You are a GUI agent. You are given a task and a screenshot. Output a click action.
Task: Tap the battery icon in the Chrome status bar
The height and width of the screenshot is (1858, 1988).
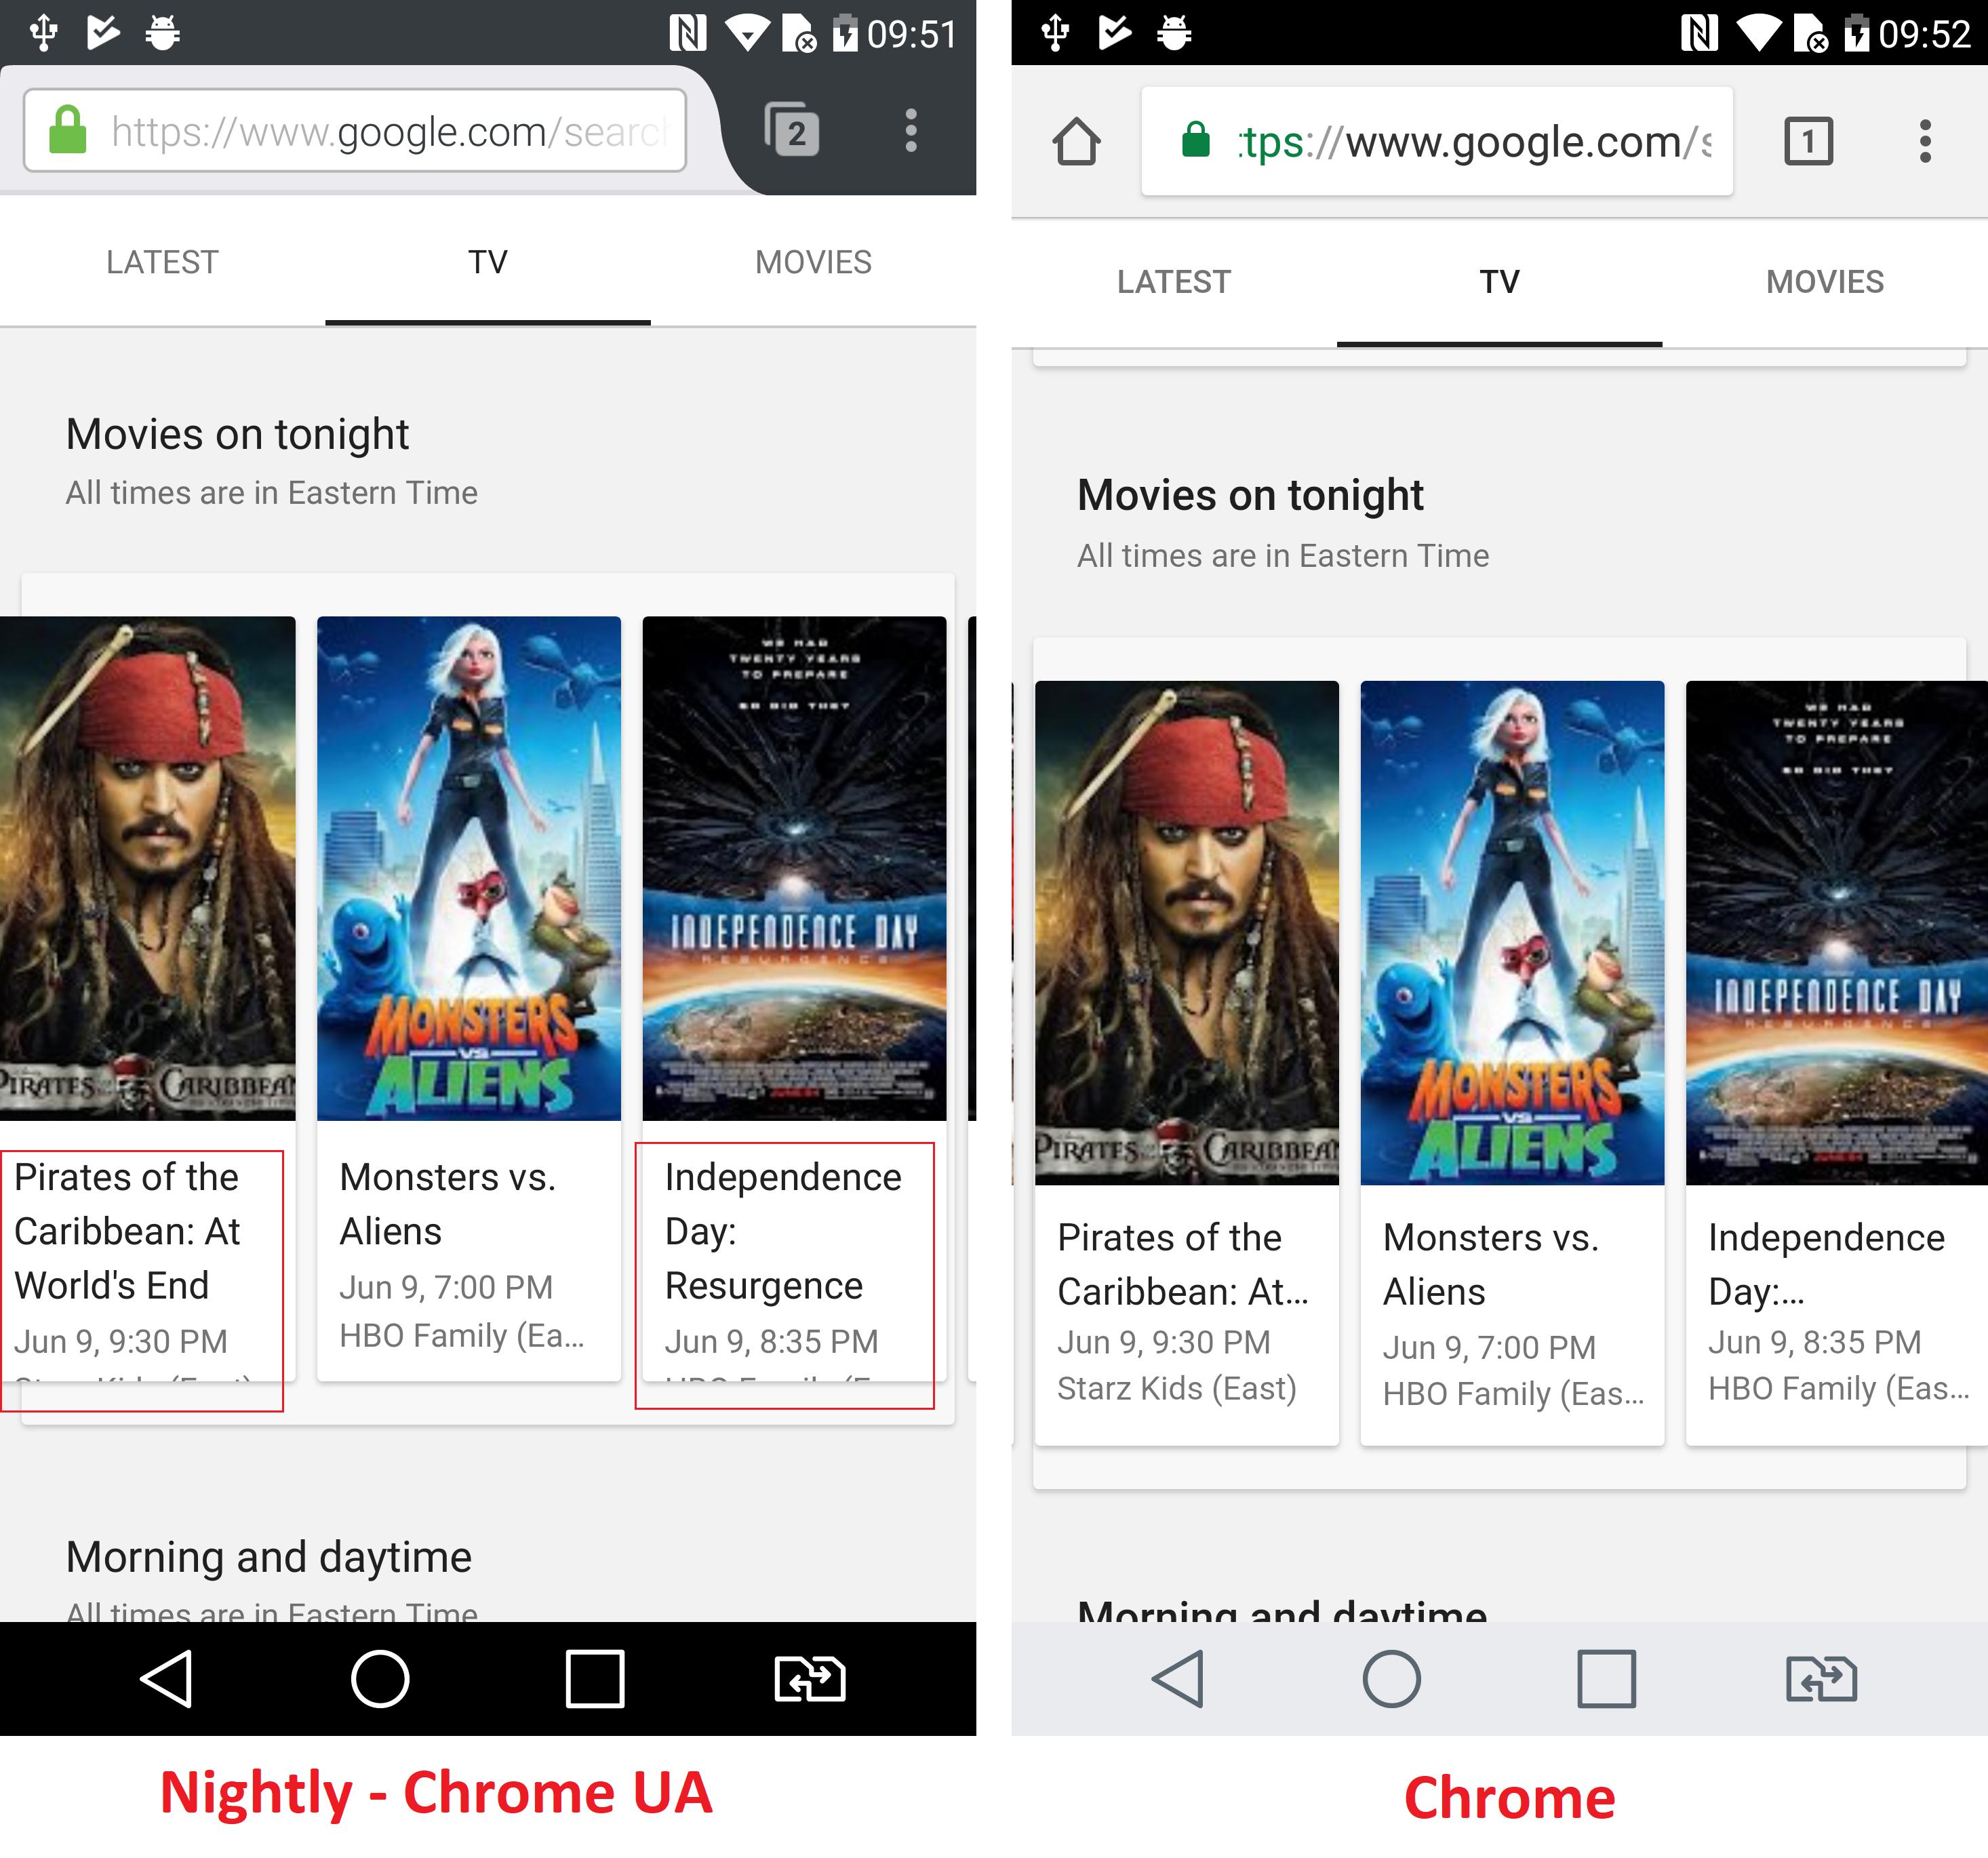(x=1857, y=32)
